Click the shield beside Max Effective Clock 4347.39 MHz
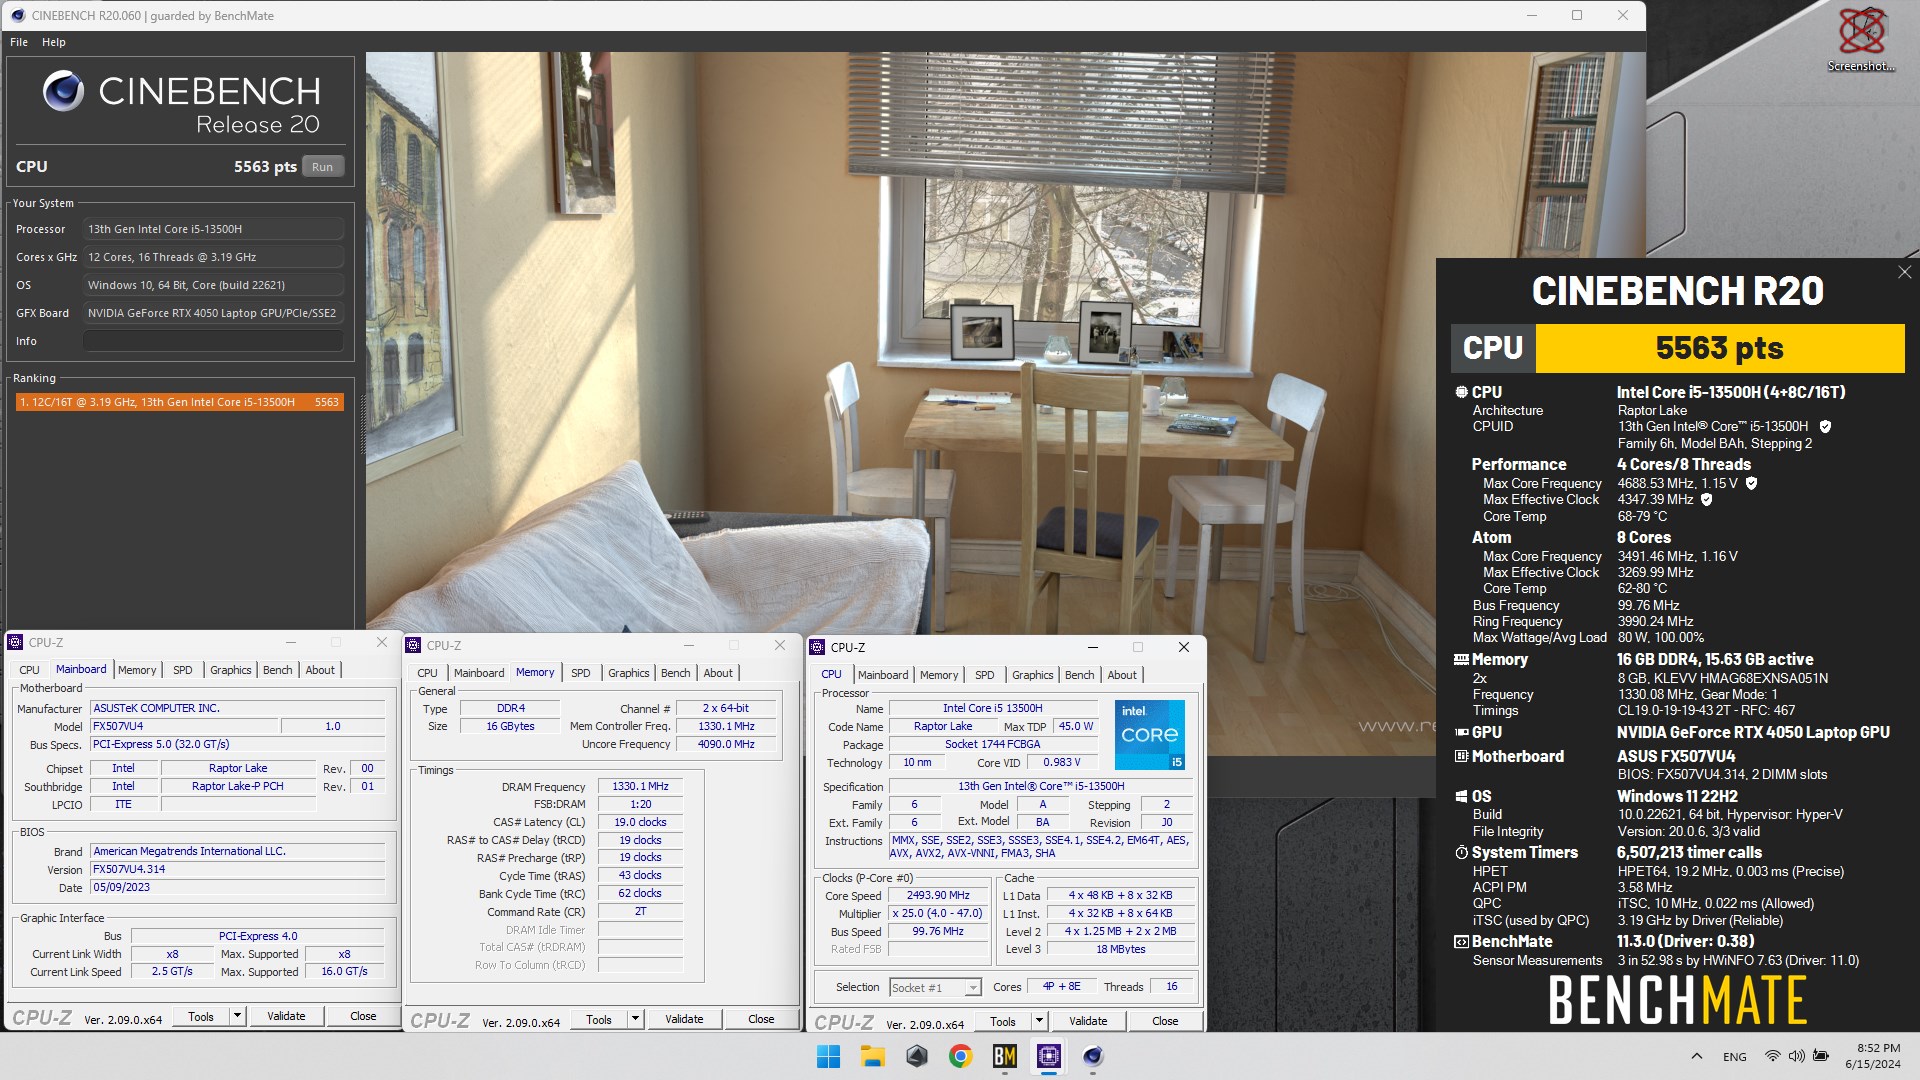Viewport: 1920px width, 1080px height. click(1707, 500)
